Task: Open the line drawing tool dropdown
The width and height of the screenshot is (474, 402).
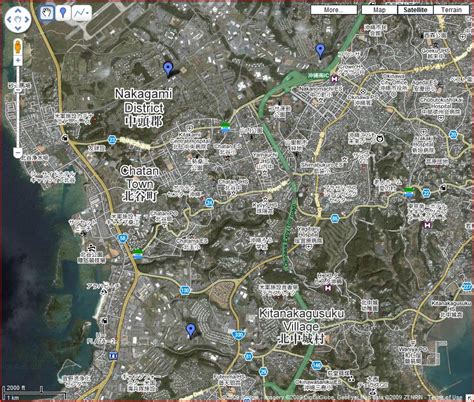Action: pyautogui.click(x=82, y=13)
